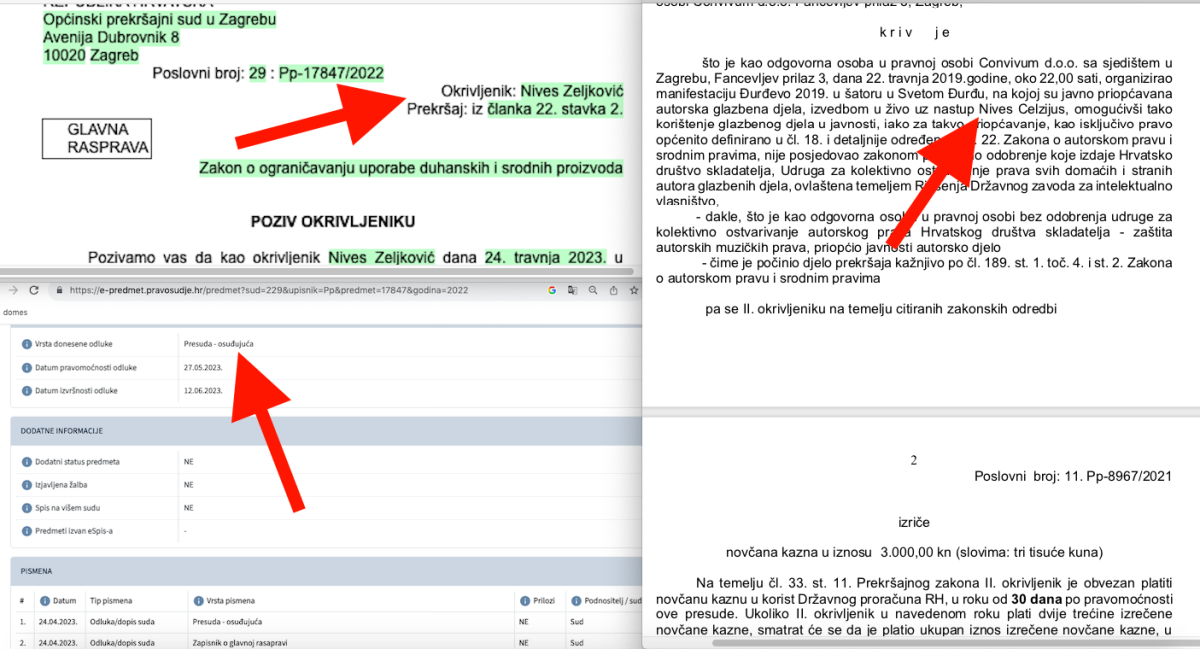The image size is (1200, 649).
Task: Click the browser reload button
Action: click(34, 290)
